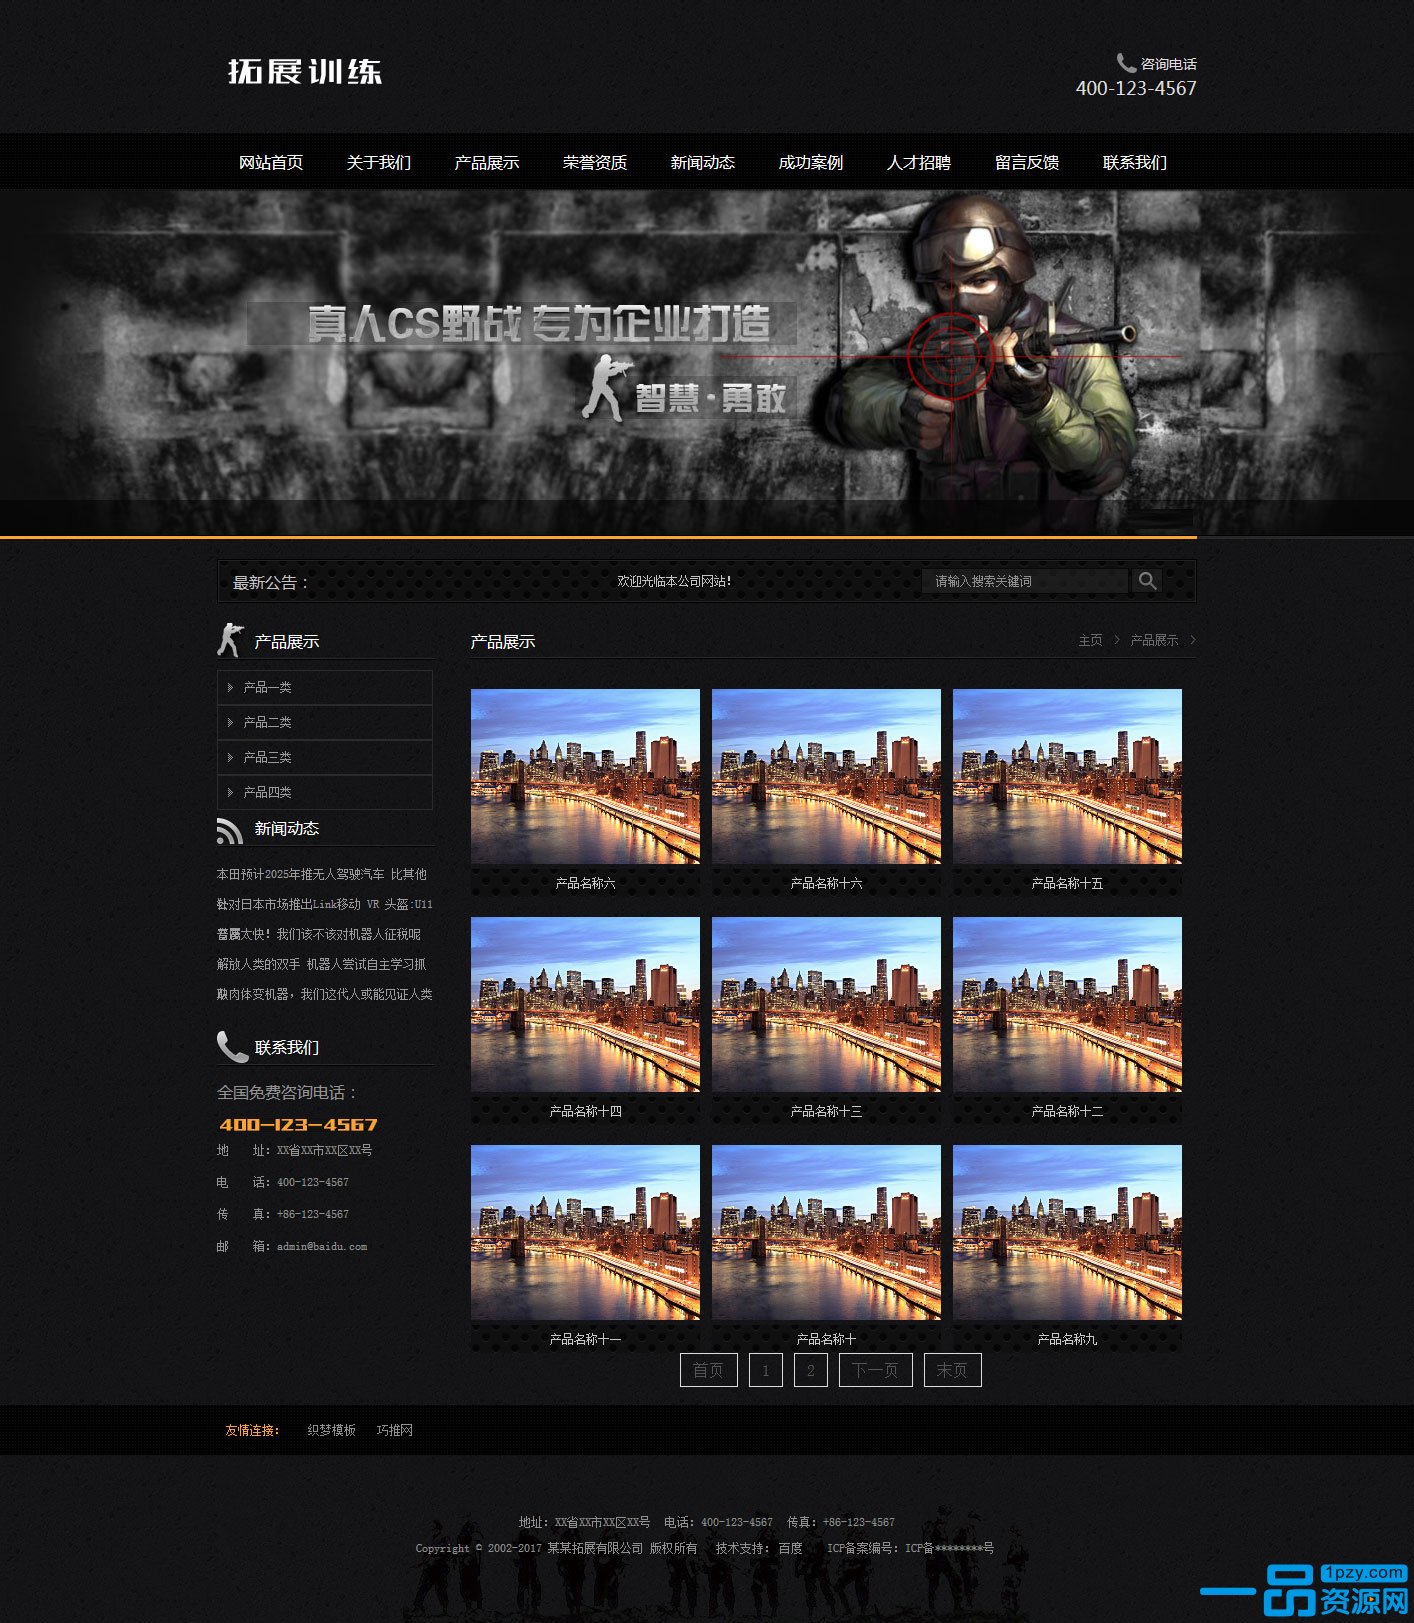This screenshot has width=1414, height=1623.
Task: Expand the 产品三类 category
Action: [x=325, y=757]
